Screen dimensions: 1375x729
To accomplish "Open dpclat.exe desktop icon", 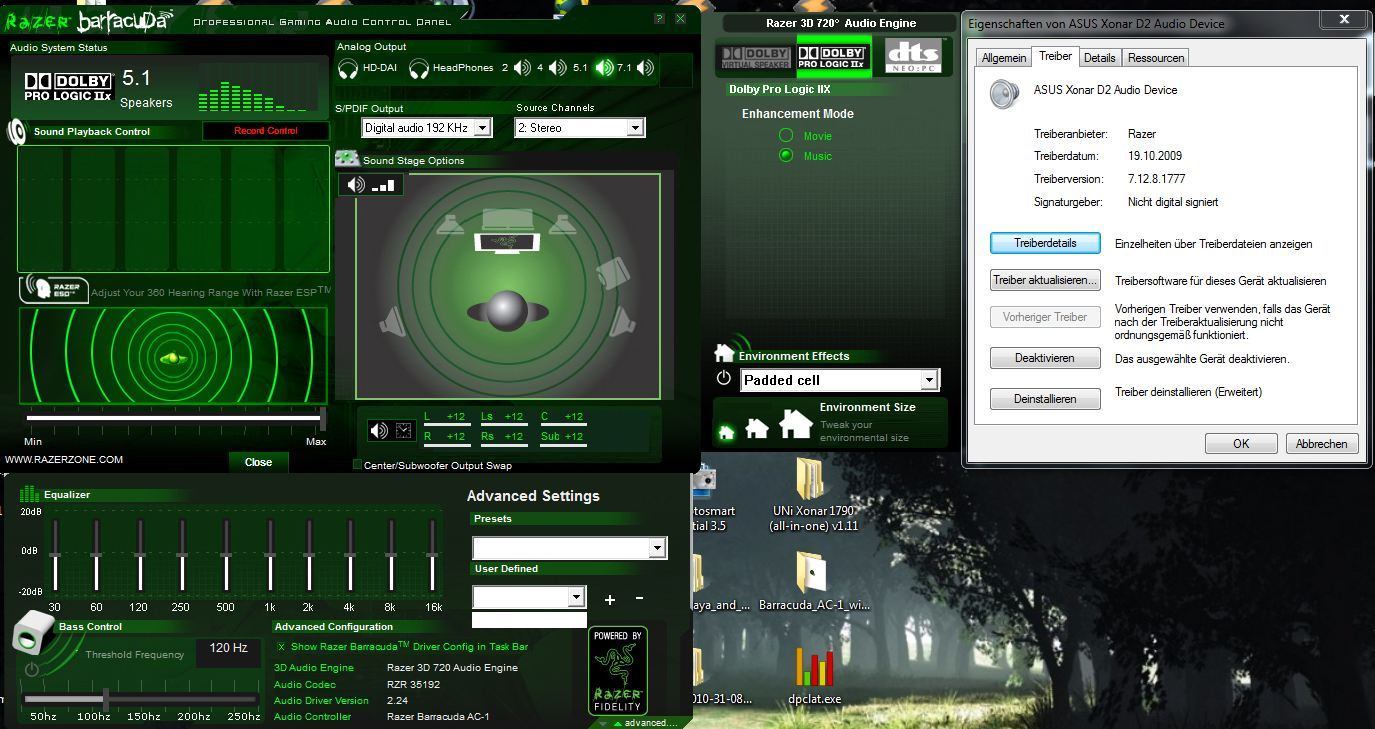I will click(814, 675).
